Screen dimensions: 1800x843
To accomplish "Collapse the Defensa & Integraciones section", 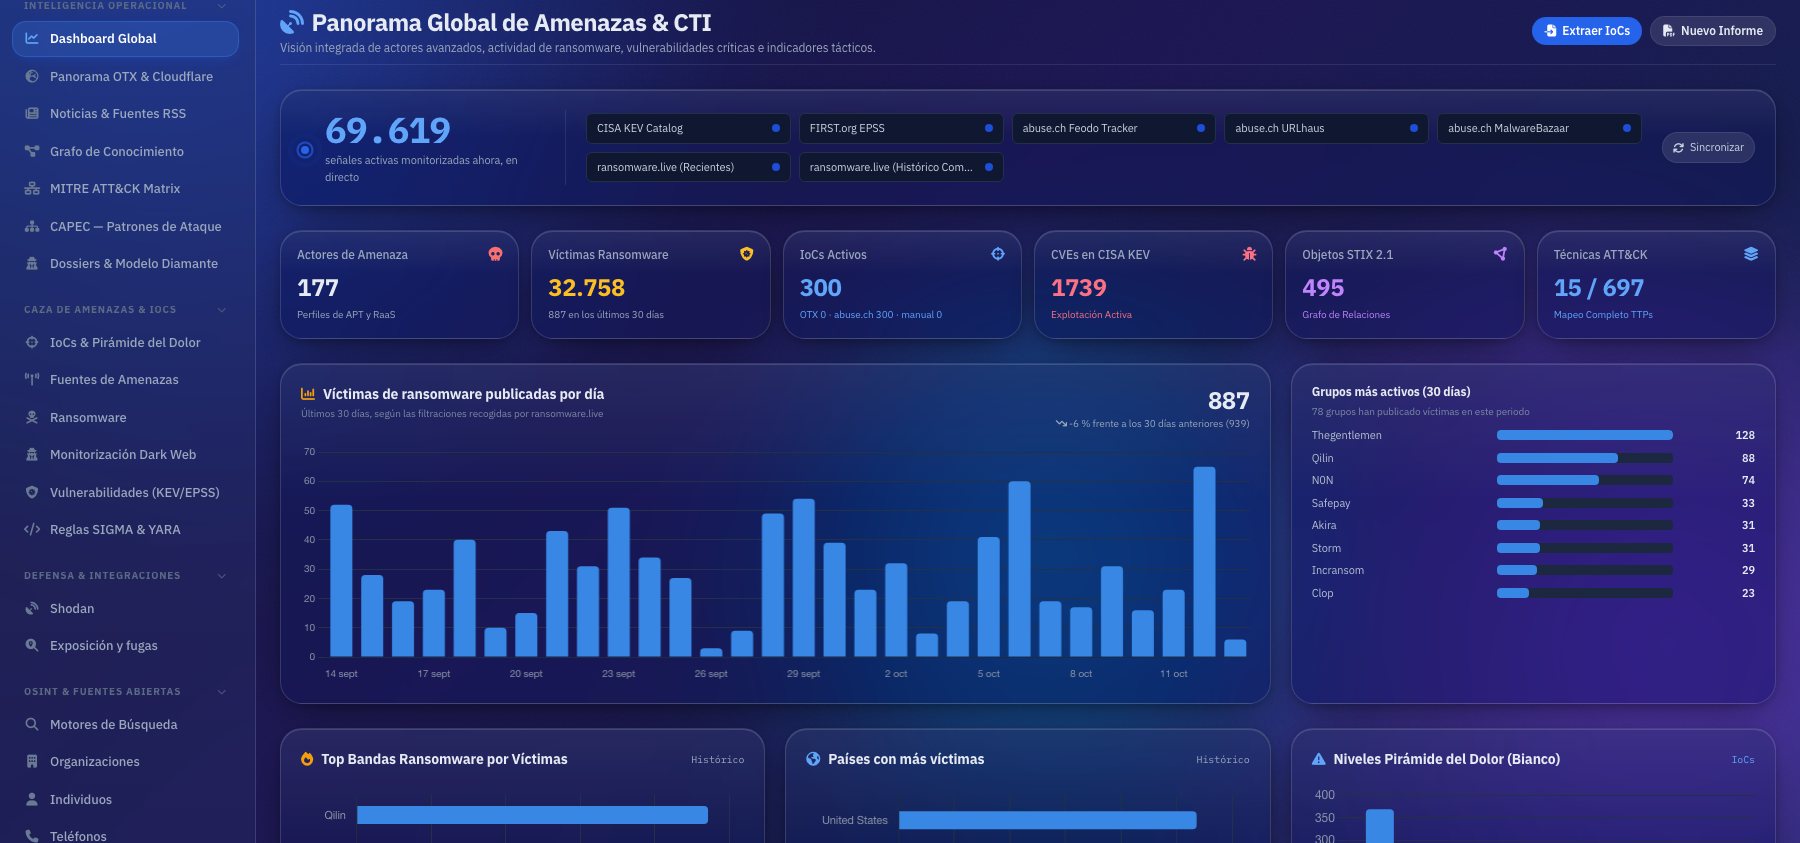I will coord(222,576).
